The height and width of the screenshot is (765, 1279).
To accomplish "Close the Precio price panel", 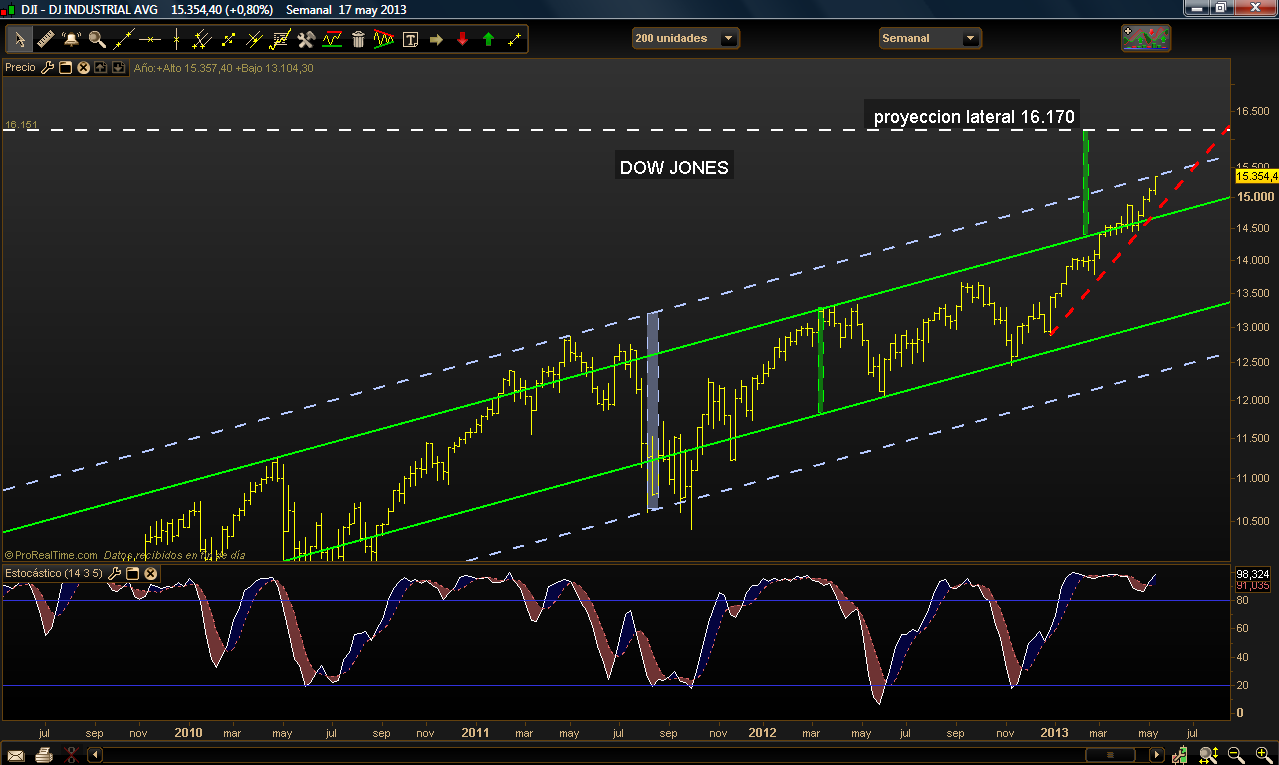I will [83, 68].
